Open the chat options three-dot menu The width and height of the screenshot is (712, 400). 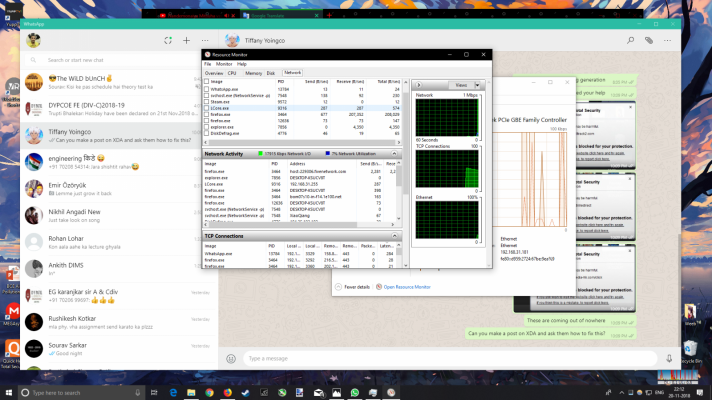coord(667,40)
